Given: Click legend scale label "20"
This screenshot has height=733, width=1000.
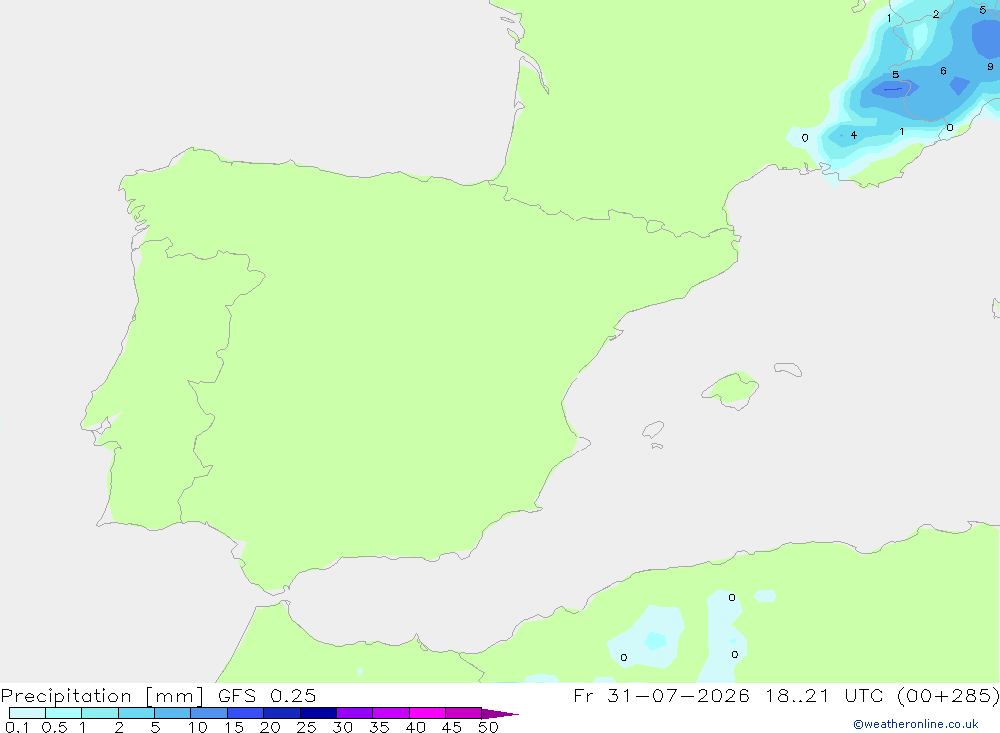Looking at the screenshot, I should tap(270, 727).
